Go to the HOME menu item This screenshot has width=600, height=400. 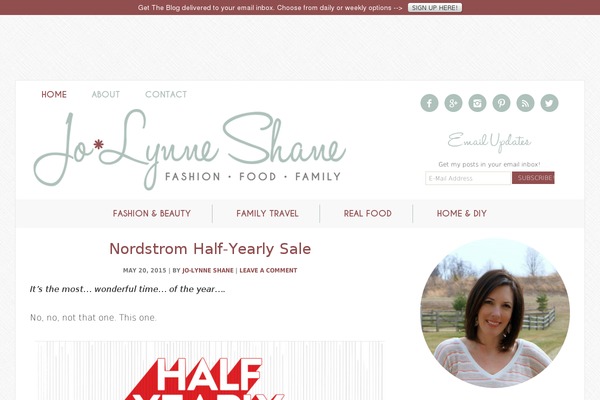coord(54,95)
